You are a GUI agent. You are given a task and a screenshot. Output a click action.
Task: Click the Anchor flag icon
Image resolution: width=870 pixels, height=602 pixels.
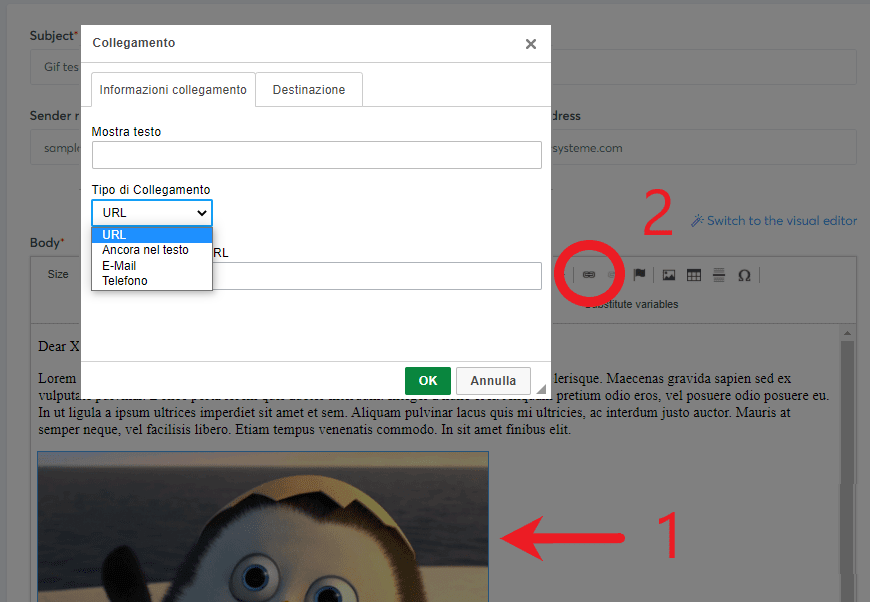639,274
